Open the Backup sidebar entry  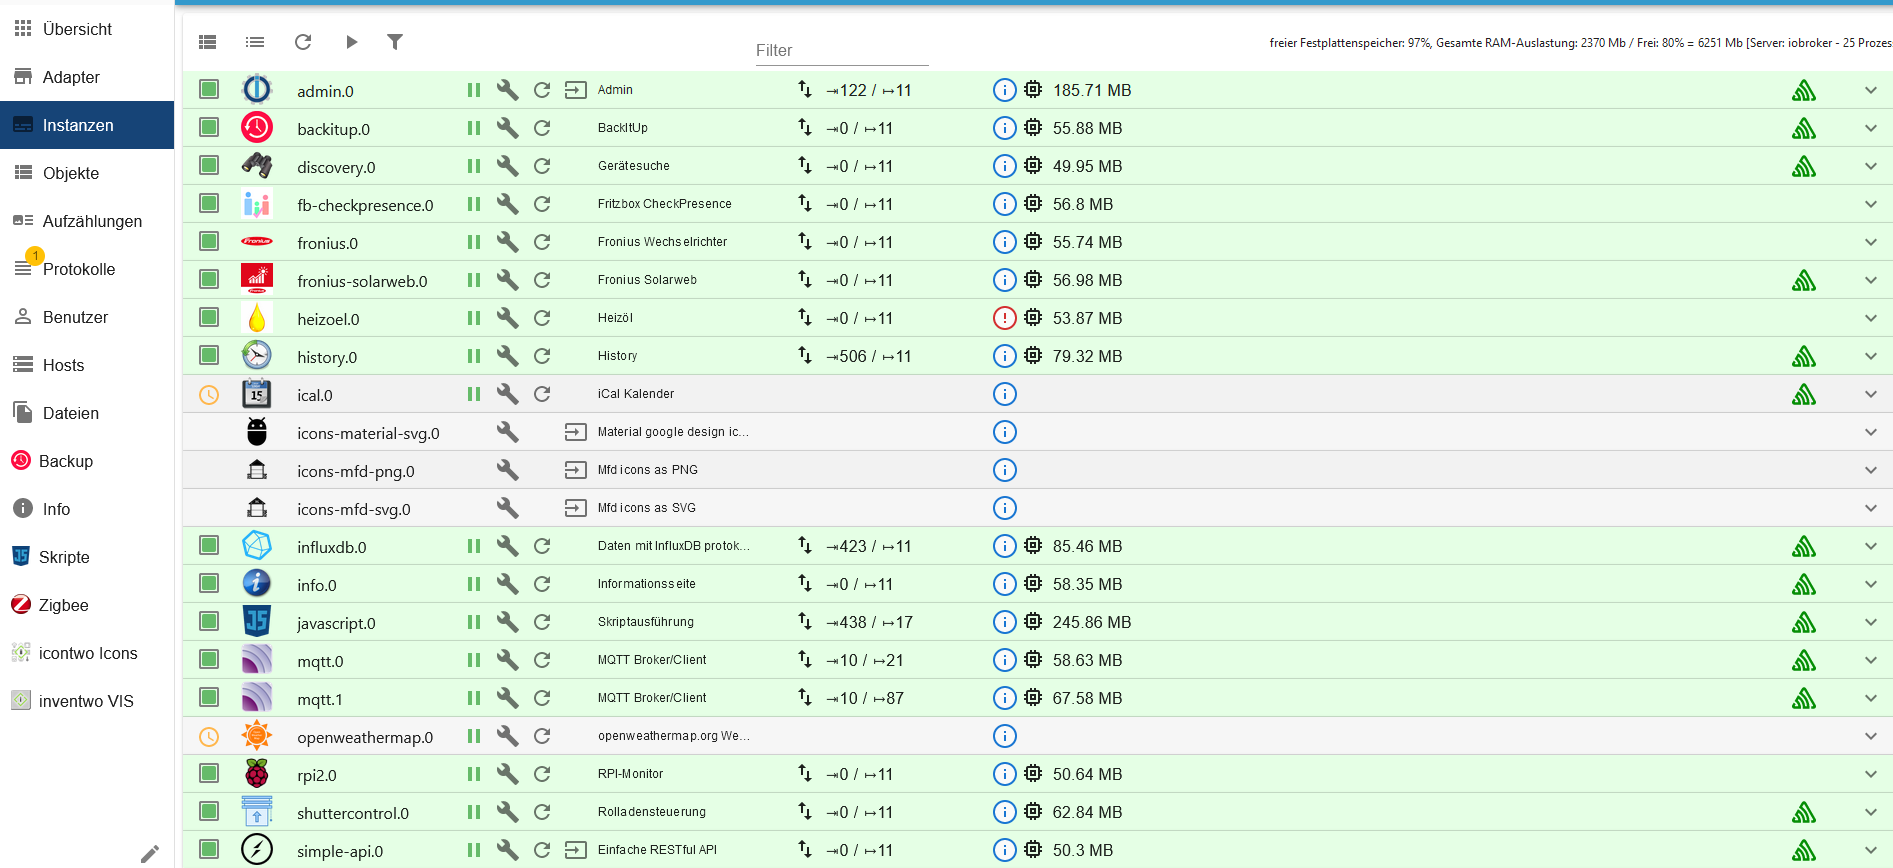87,461
